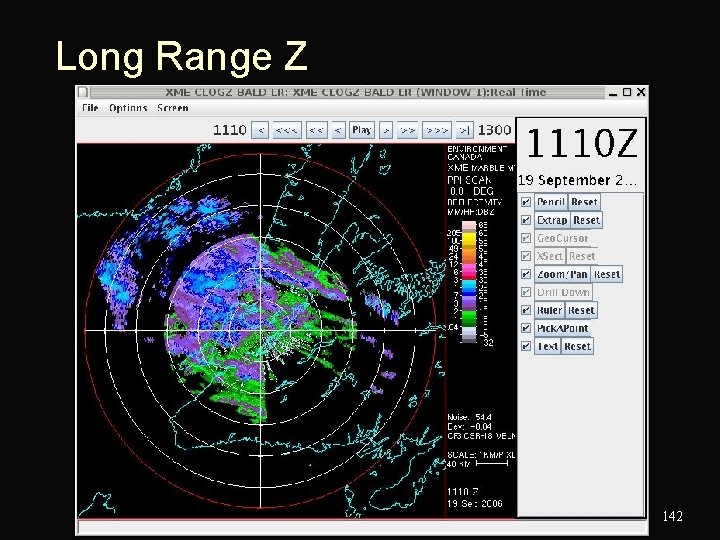The height and width of the screenshot is (540, 720).
Task: Toggle the GeoCursor checkbox
Action: pos(526,238)
